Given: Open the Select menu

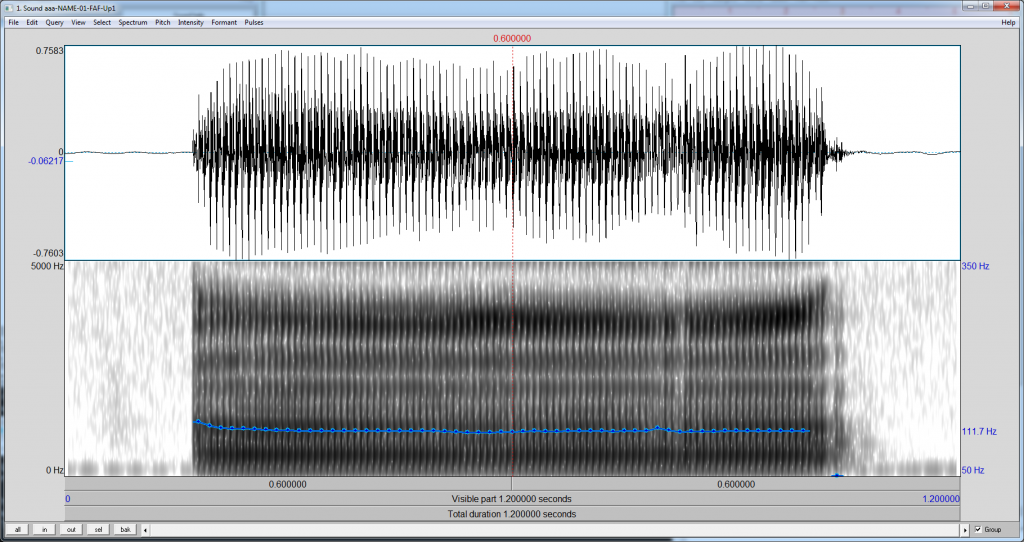Looking at the screenshot, I should click(x=102, y=22).
